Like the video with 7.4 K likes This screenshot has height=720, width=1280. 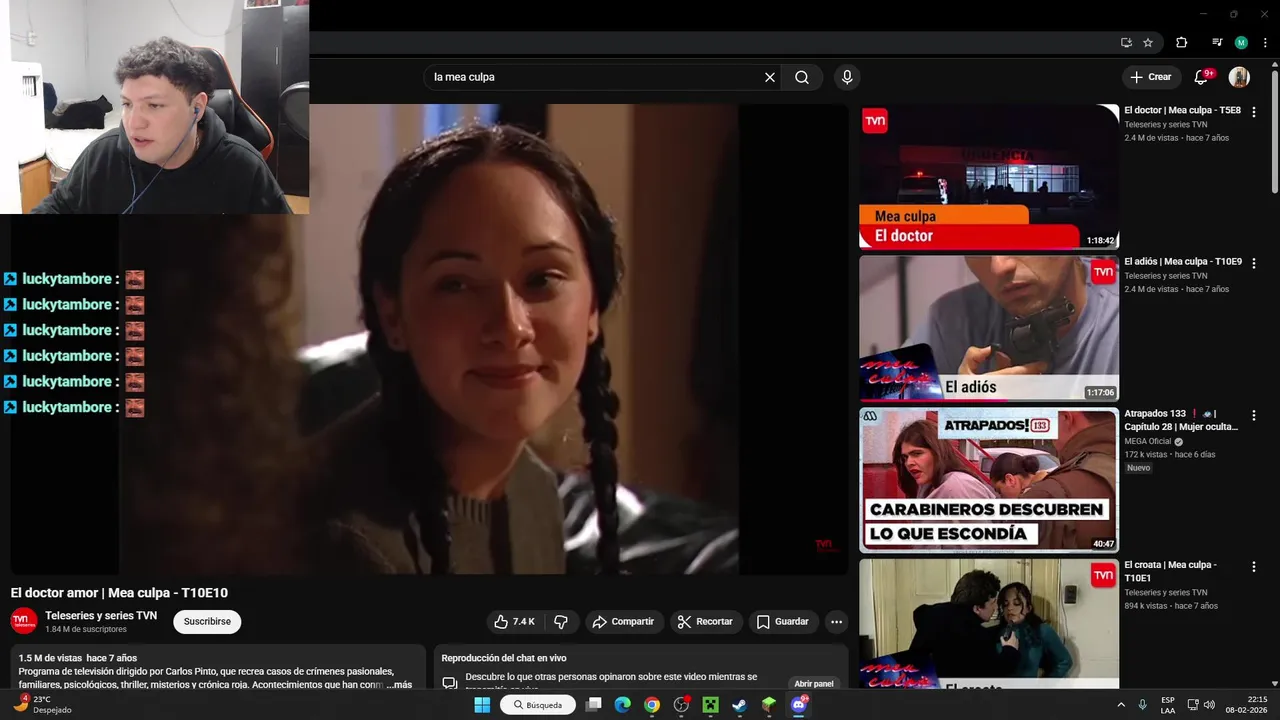point(514,622)
